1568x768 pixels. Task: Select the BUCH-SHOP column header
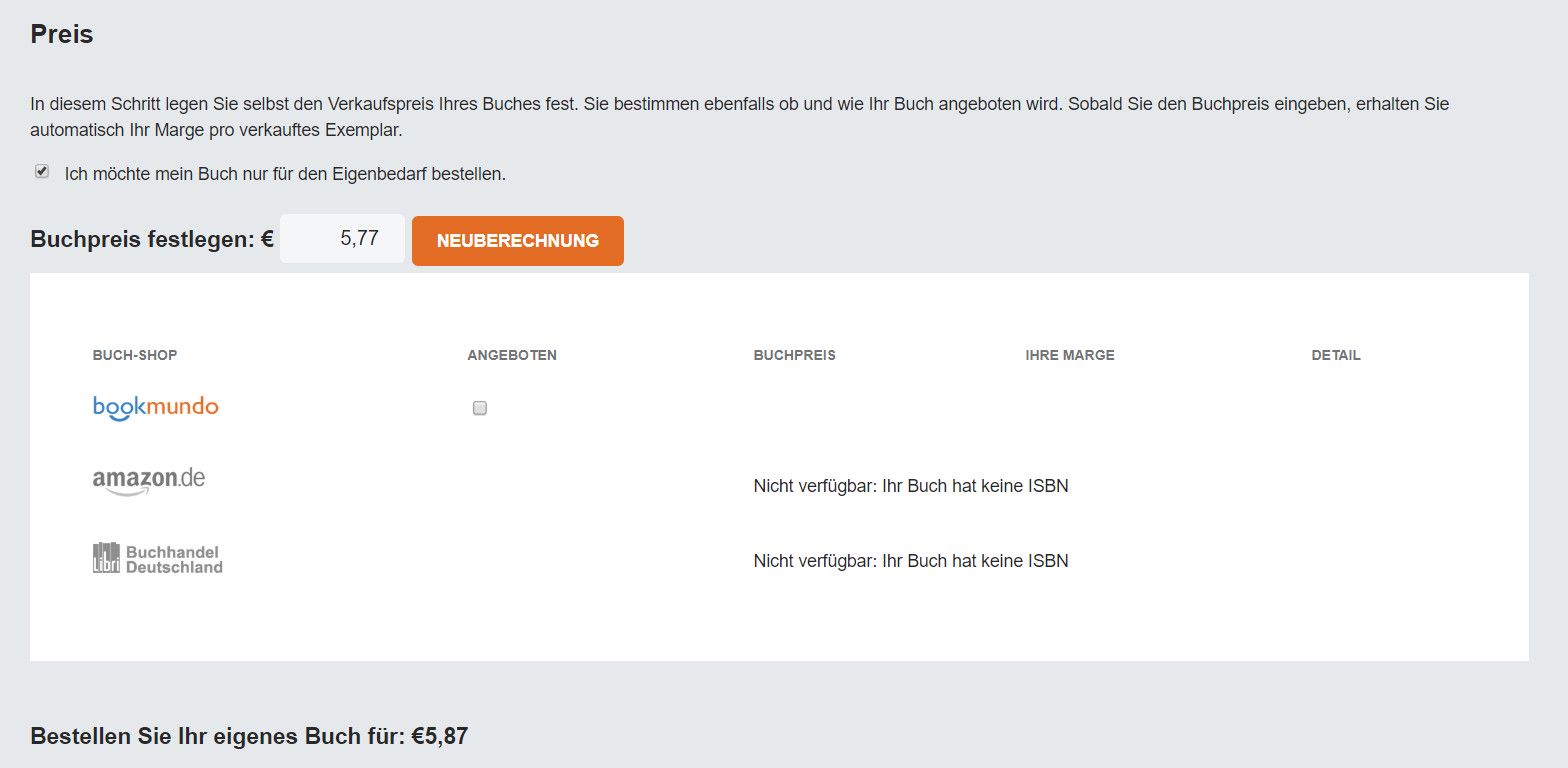pyautogui.click(x=135, y=355)
